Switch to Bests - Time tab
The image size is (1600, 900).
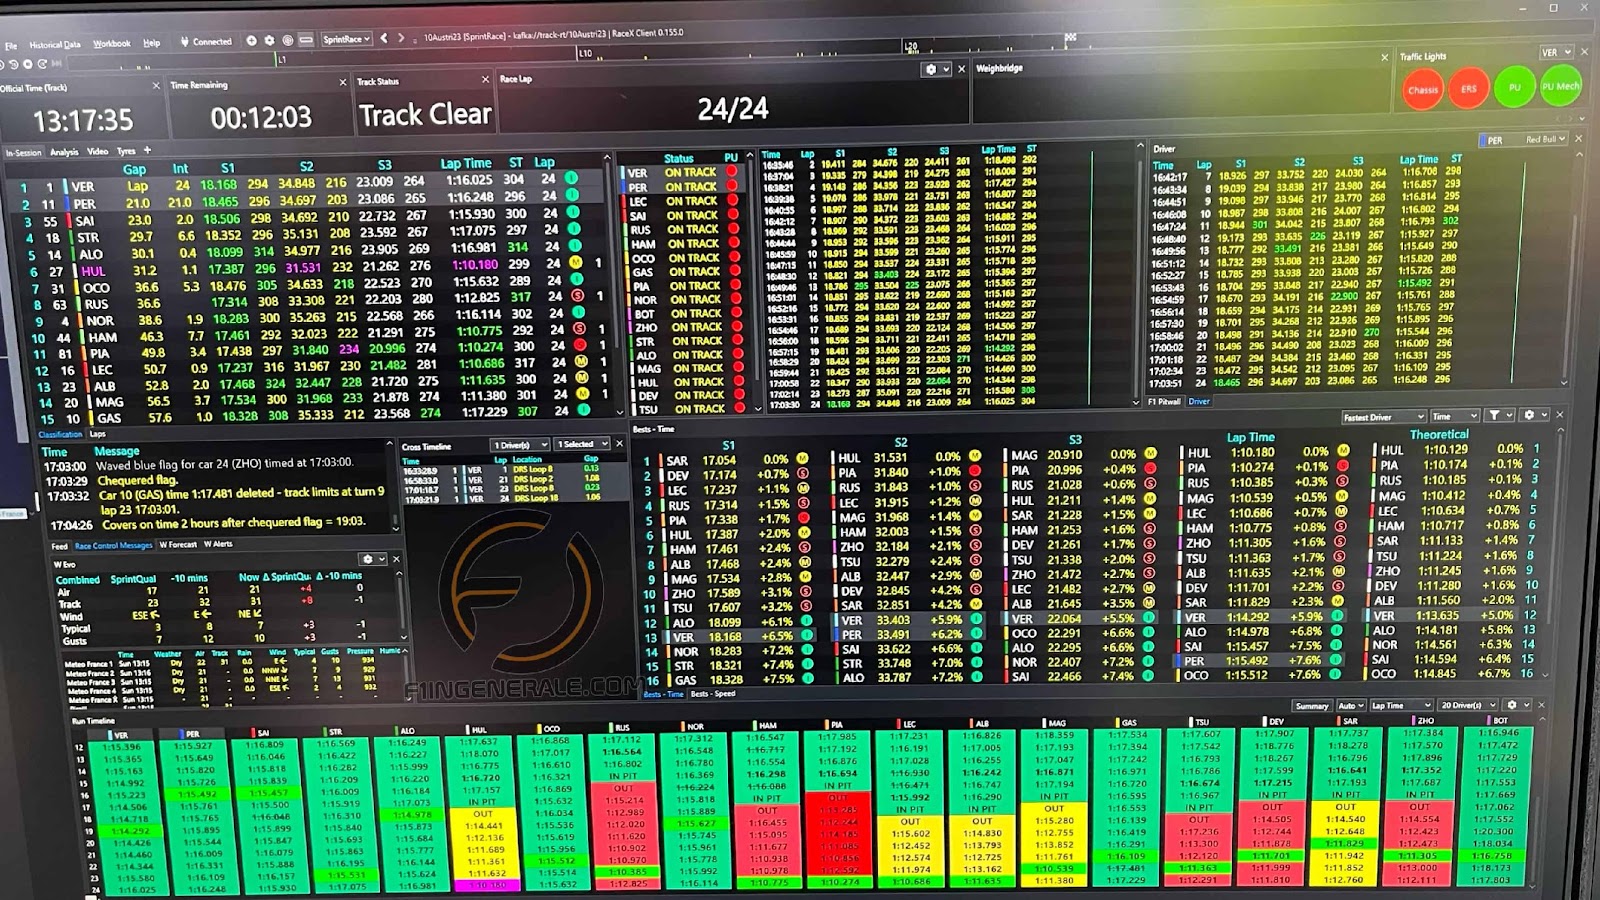[x=663, y=694]
